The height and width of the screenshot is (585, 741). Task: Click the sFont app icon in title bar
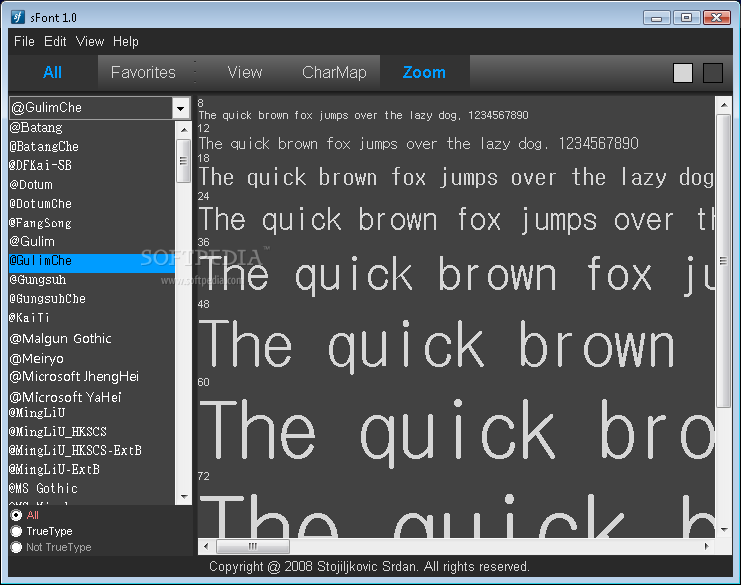pos(18,17)
